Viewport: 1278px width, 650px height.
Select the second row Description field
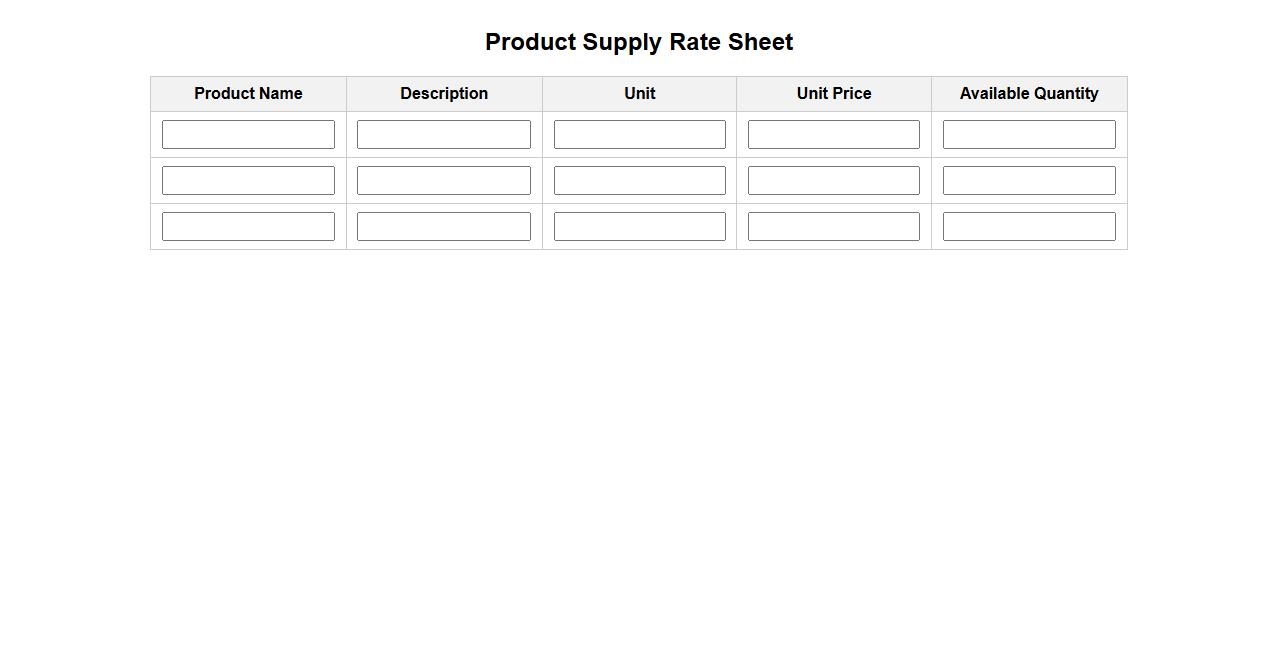tap(443, 180)
